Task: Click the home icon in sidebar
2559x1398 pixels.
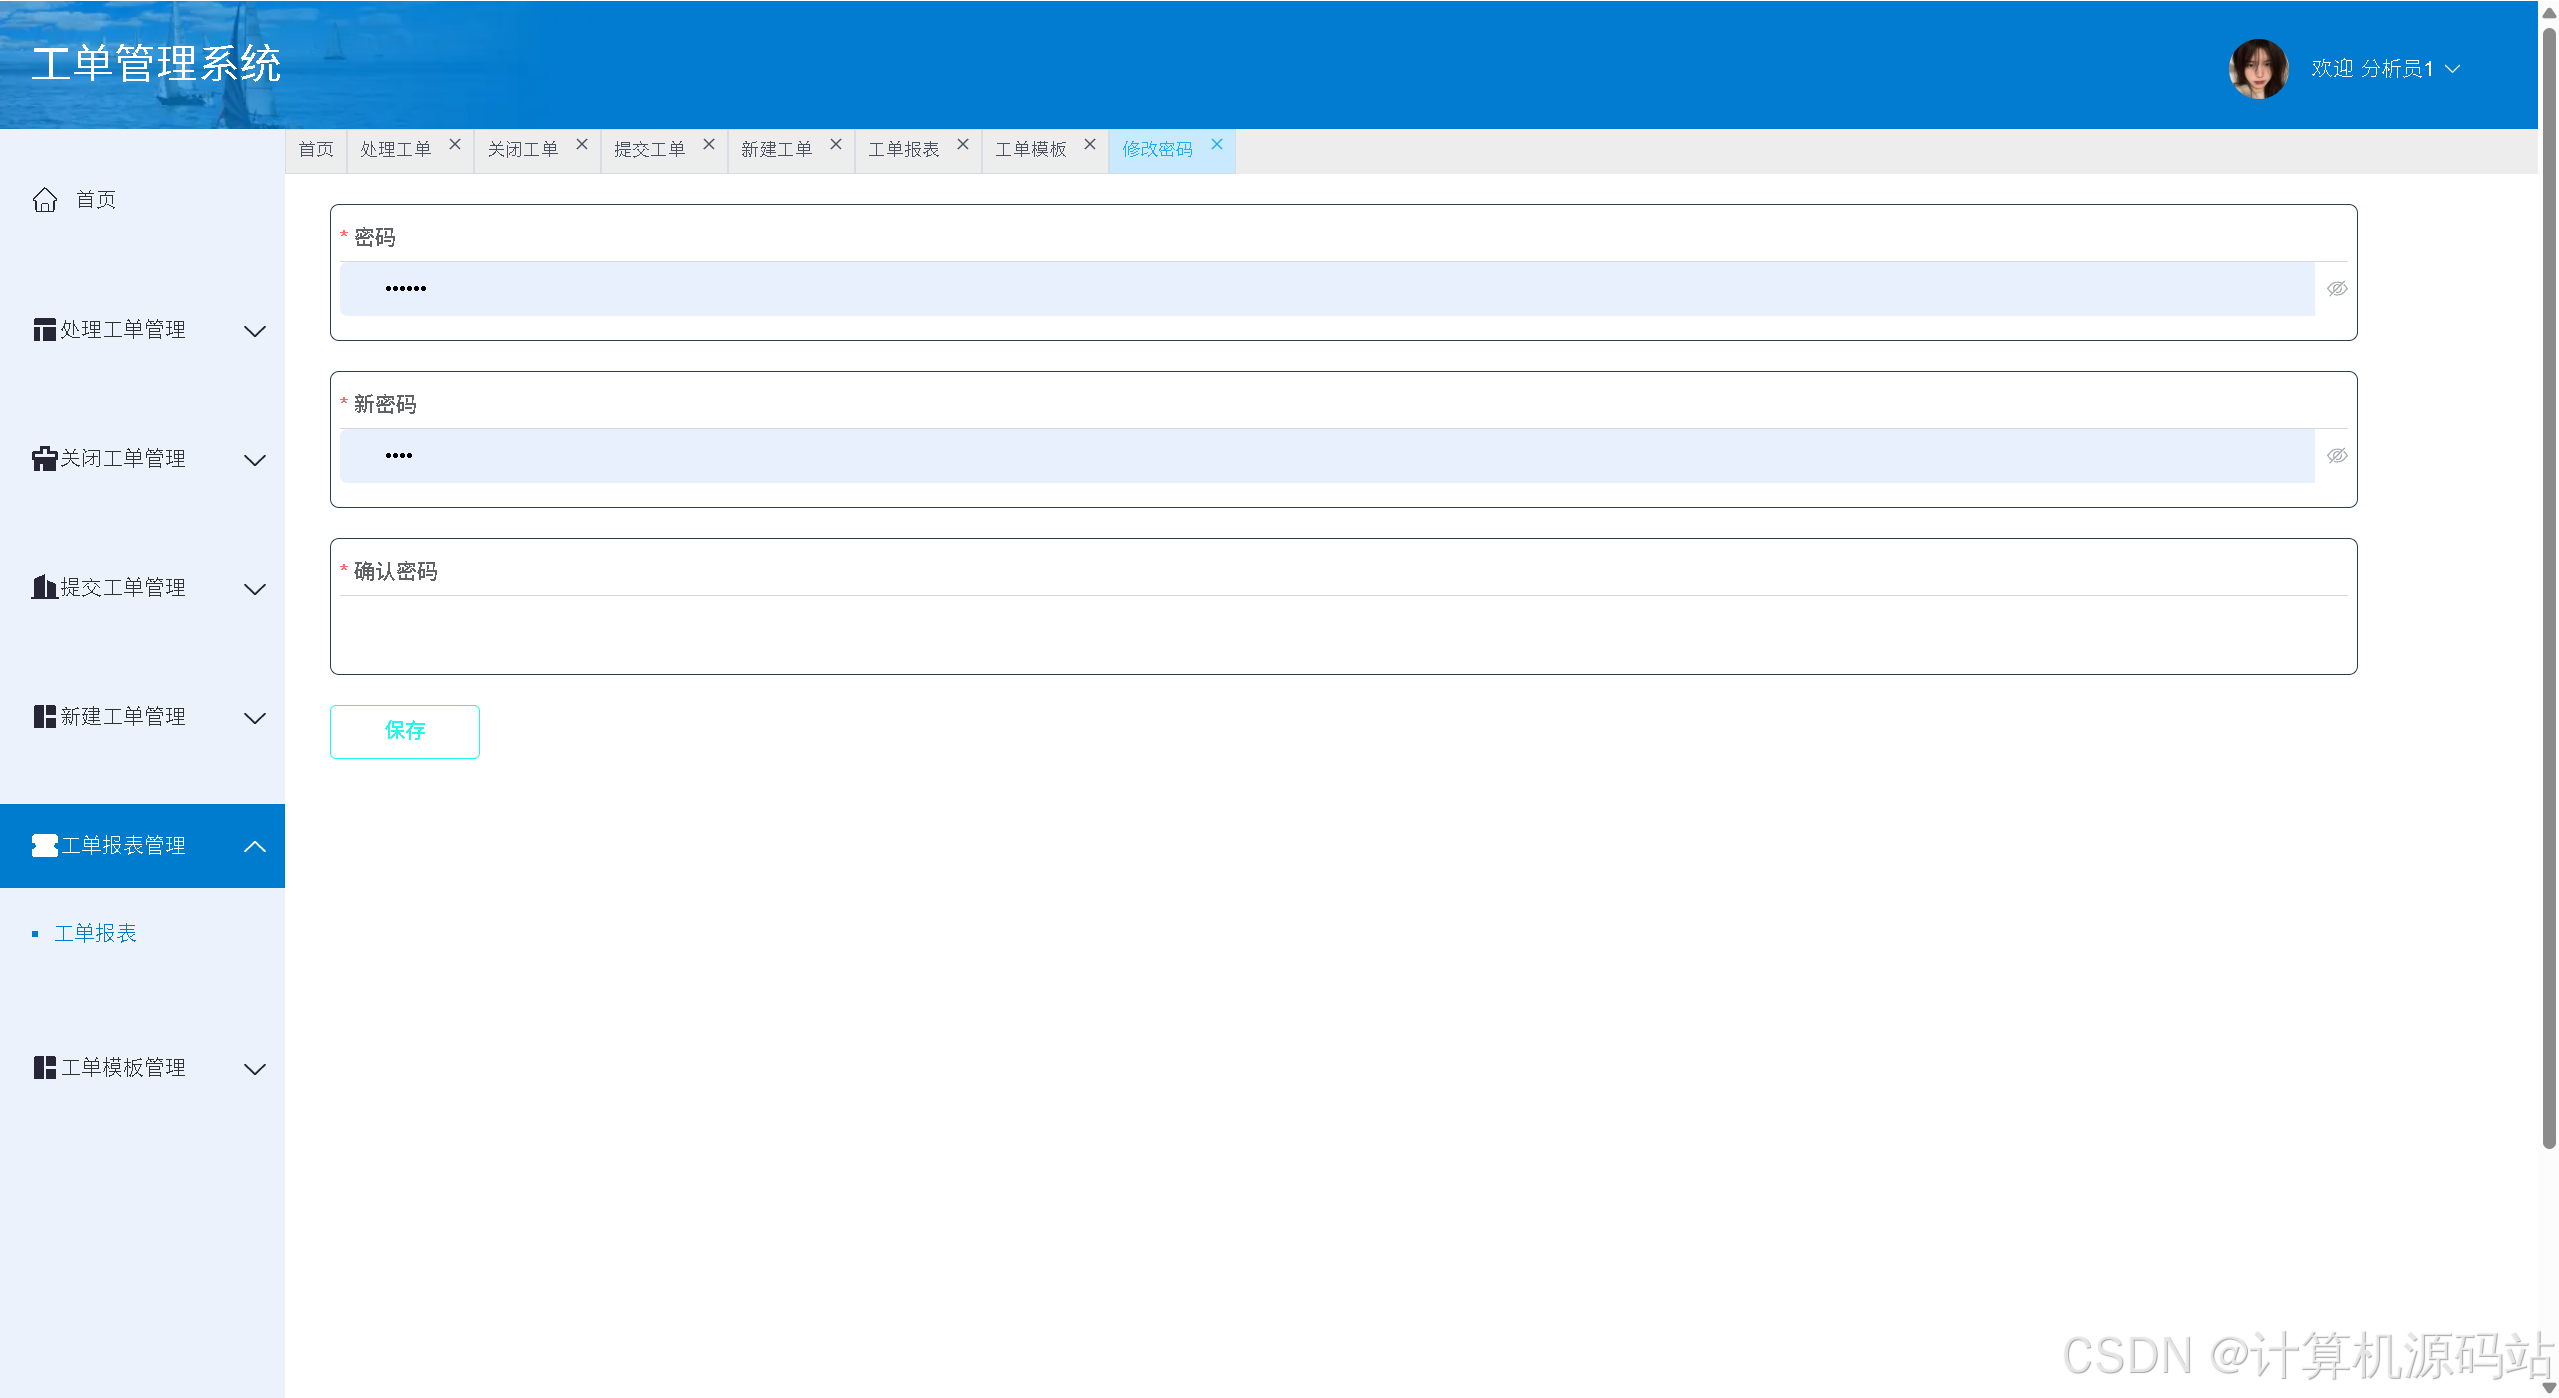Action: tap(45, 200)
